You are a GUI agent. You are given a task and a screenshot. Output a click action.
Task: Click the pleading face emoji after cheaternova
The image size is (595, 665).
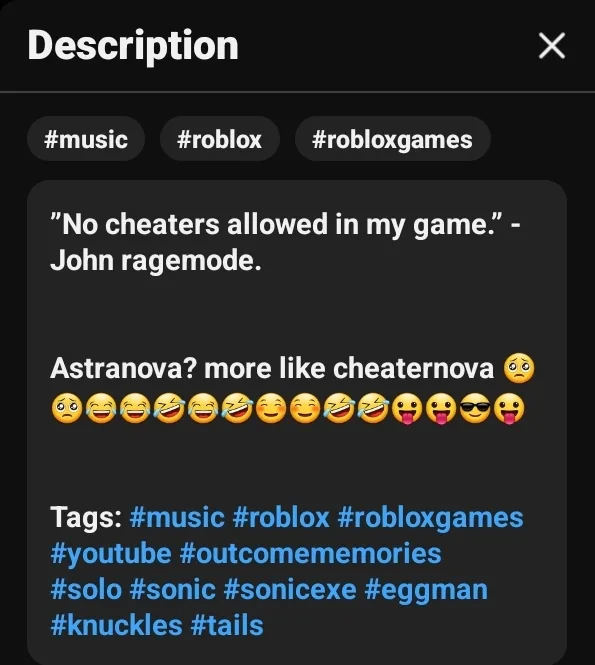(x=519, y=368)
